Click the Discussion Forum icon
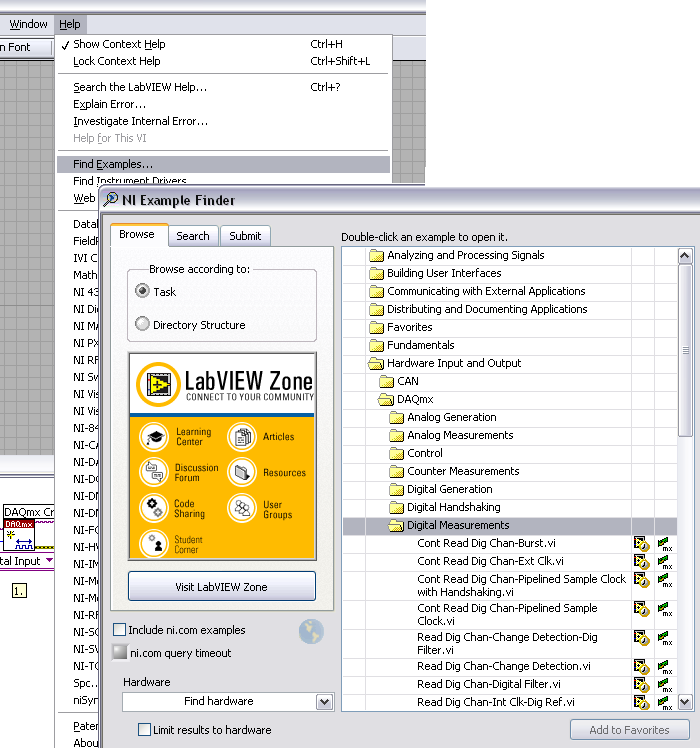 click(x=155, y=472)
